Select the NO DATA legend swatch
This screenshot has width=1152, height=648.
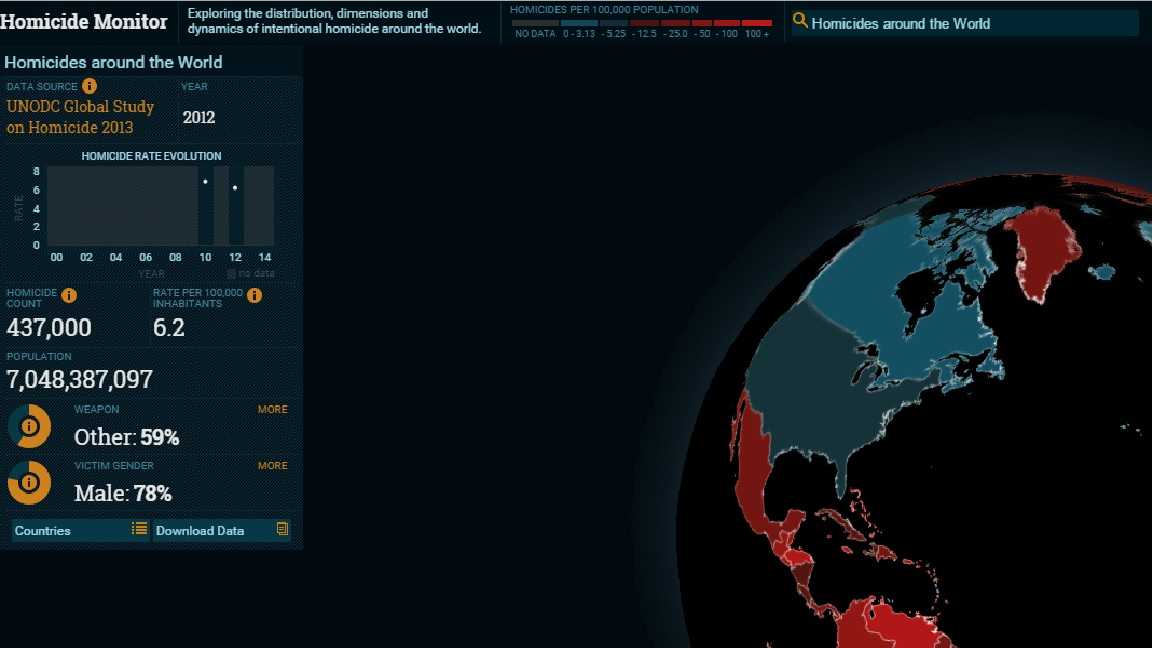[x=535, y=24]
